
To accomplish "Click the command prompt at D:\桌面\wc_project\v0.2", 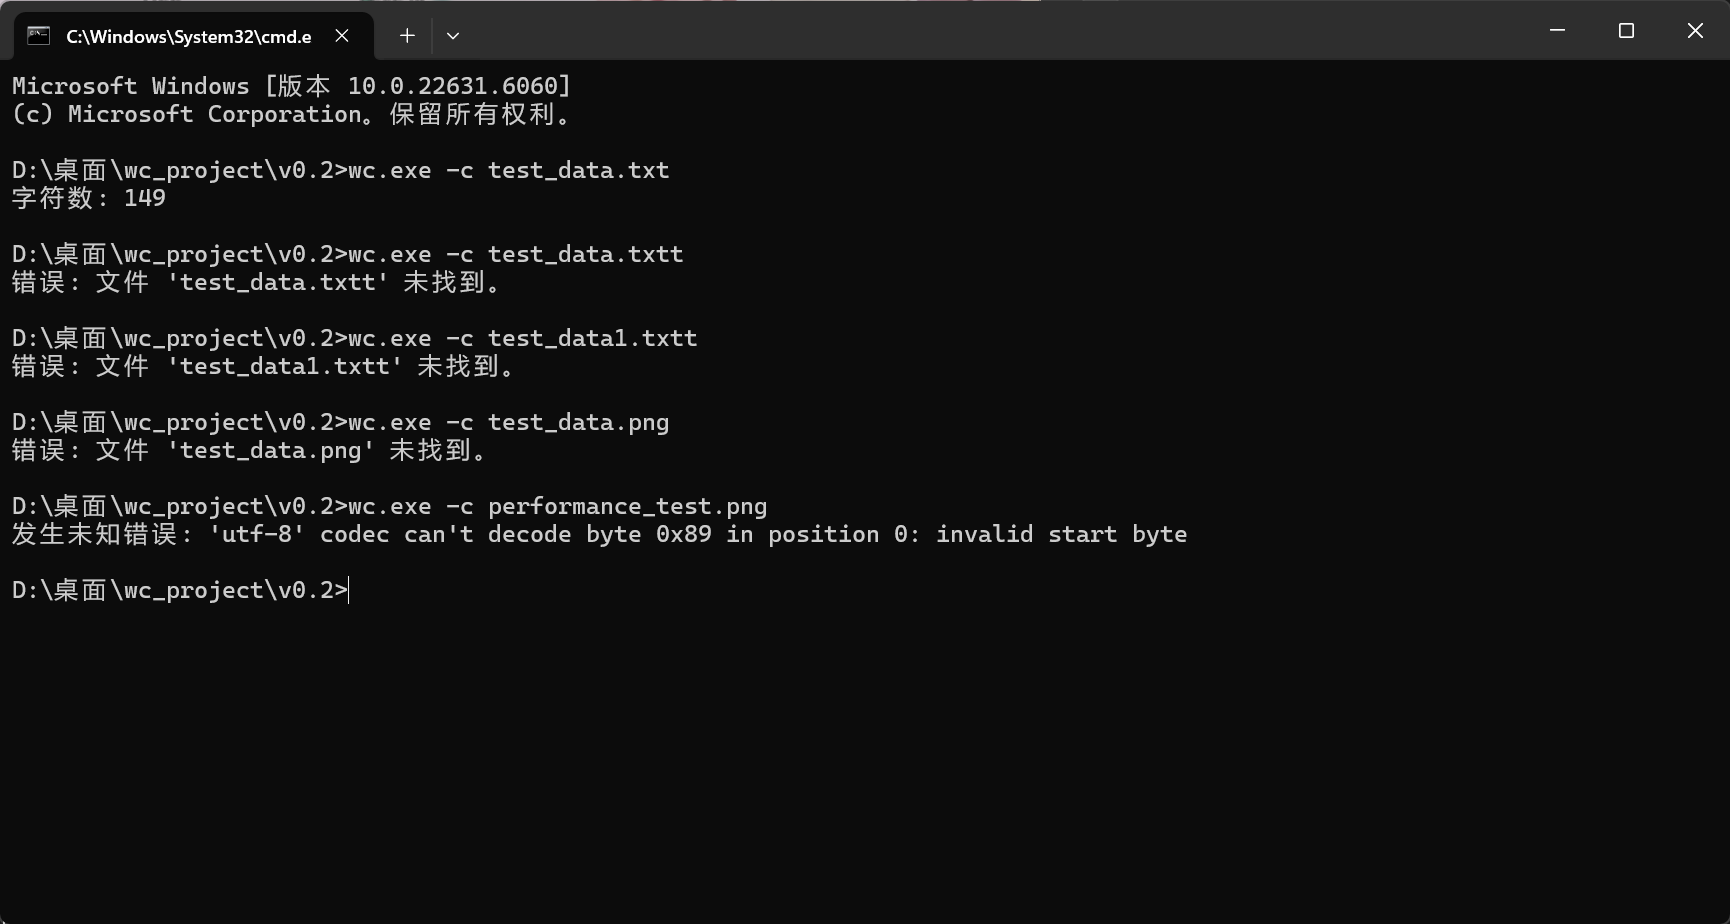I will point(178,590).
